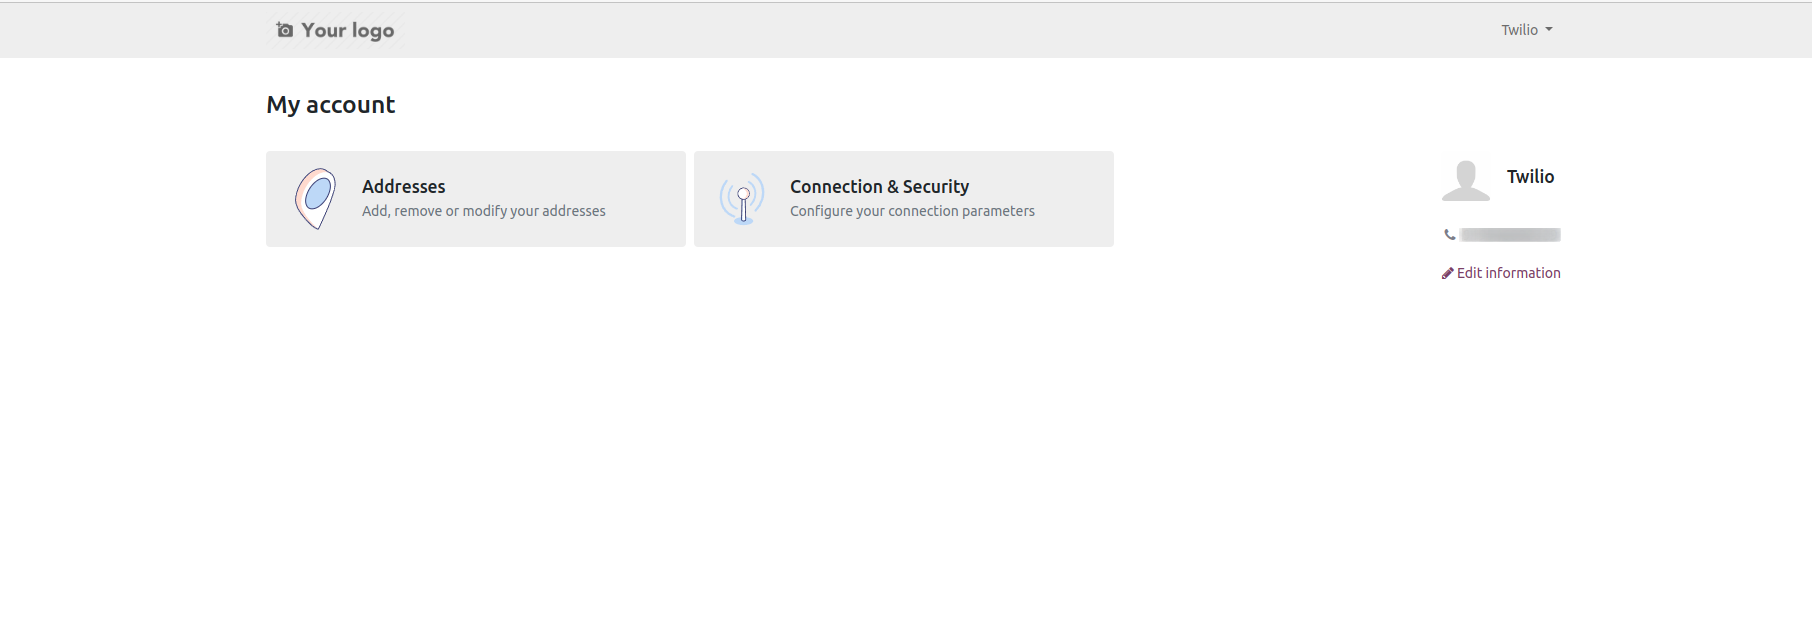Click the pencil icon beside Edit information

pos(1447,273)
